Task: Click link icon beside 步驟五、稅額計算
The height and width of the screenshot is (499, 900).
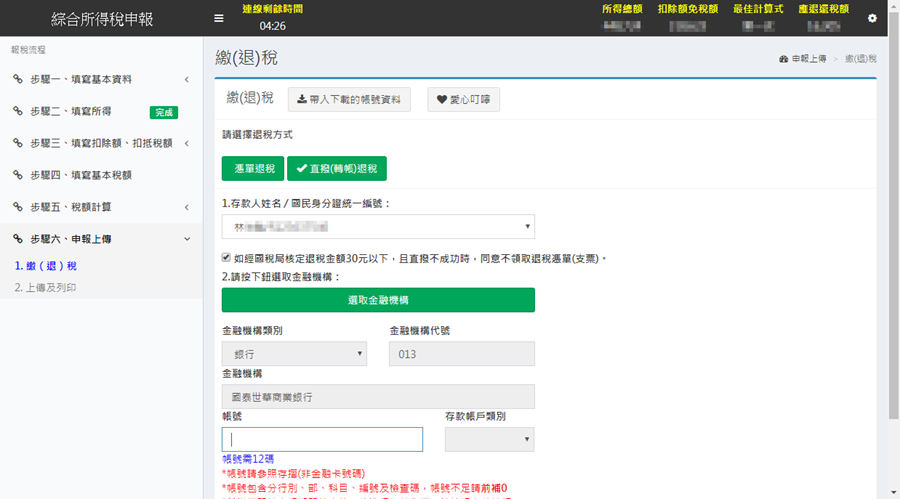Action: [17, 207]
